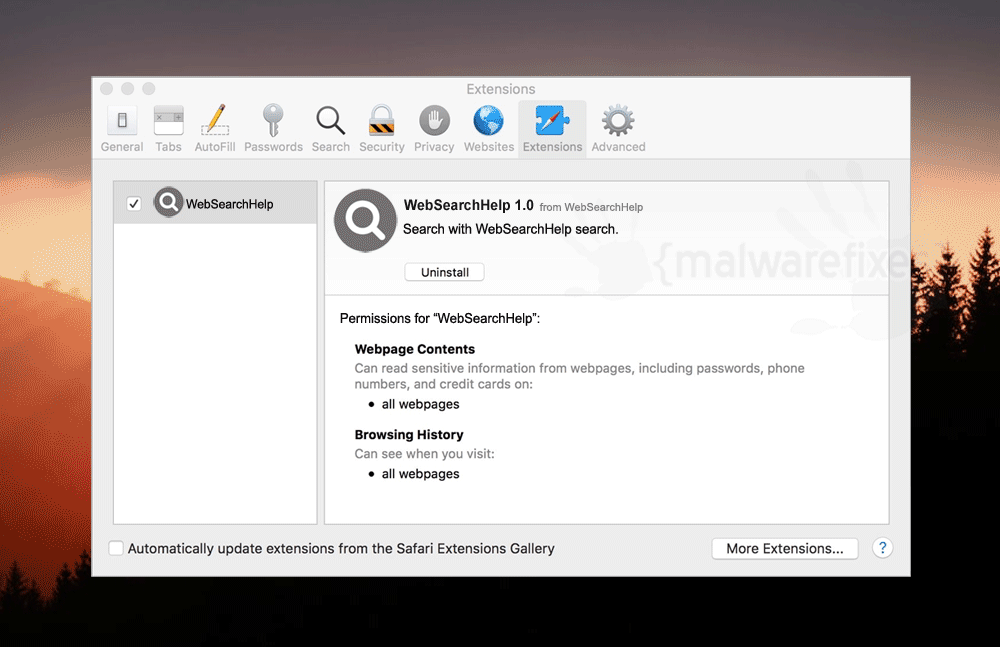This screenshot has width=1000, height=647.
Task: Click the red close window button
Action: [107, 89]
